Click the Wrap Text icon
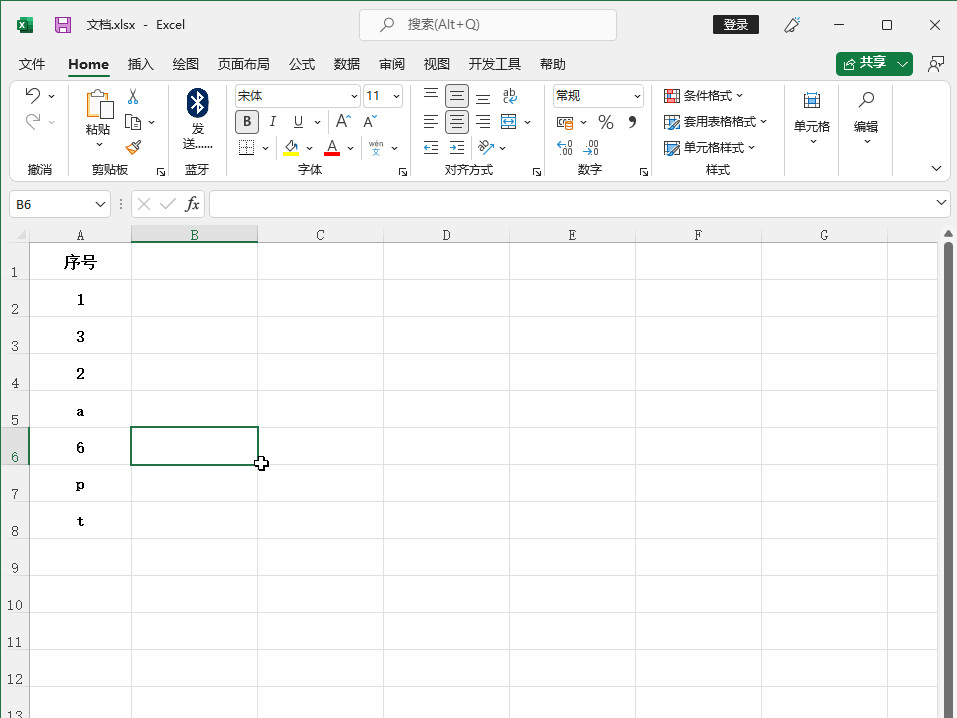 click(x=510, y=96)
